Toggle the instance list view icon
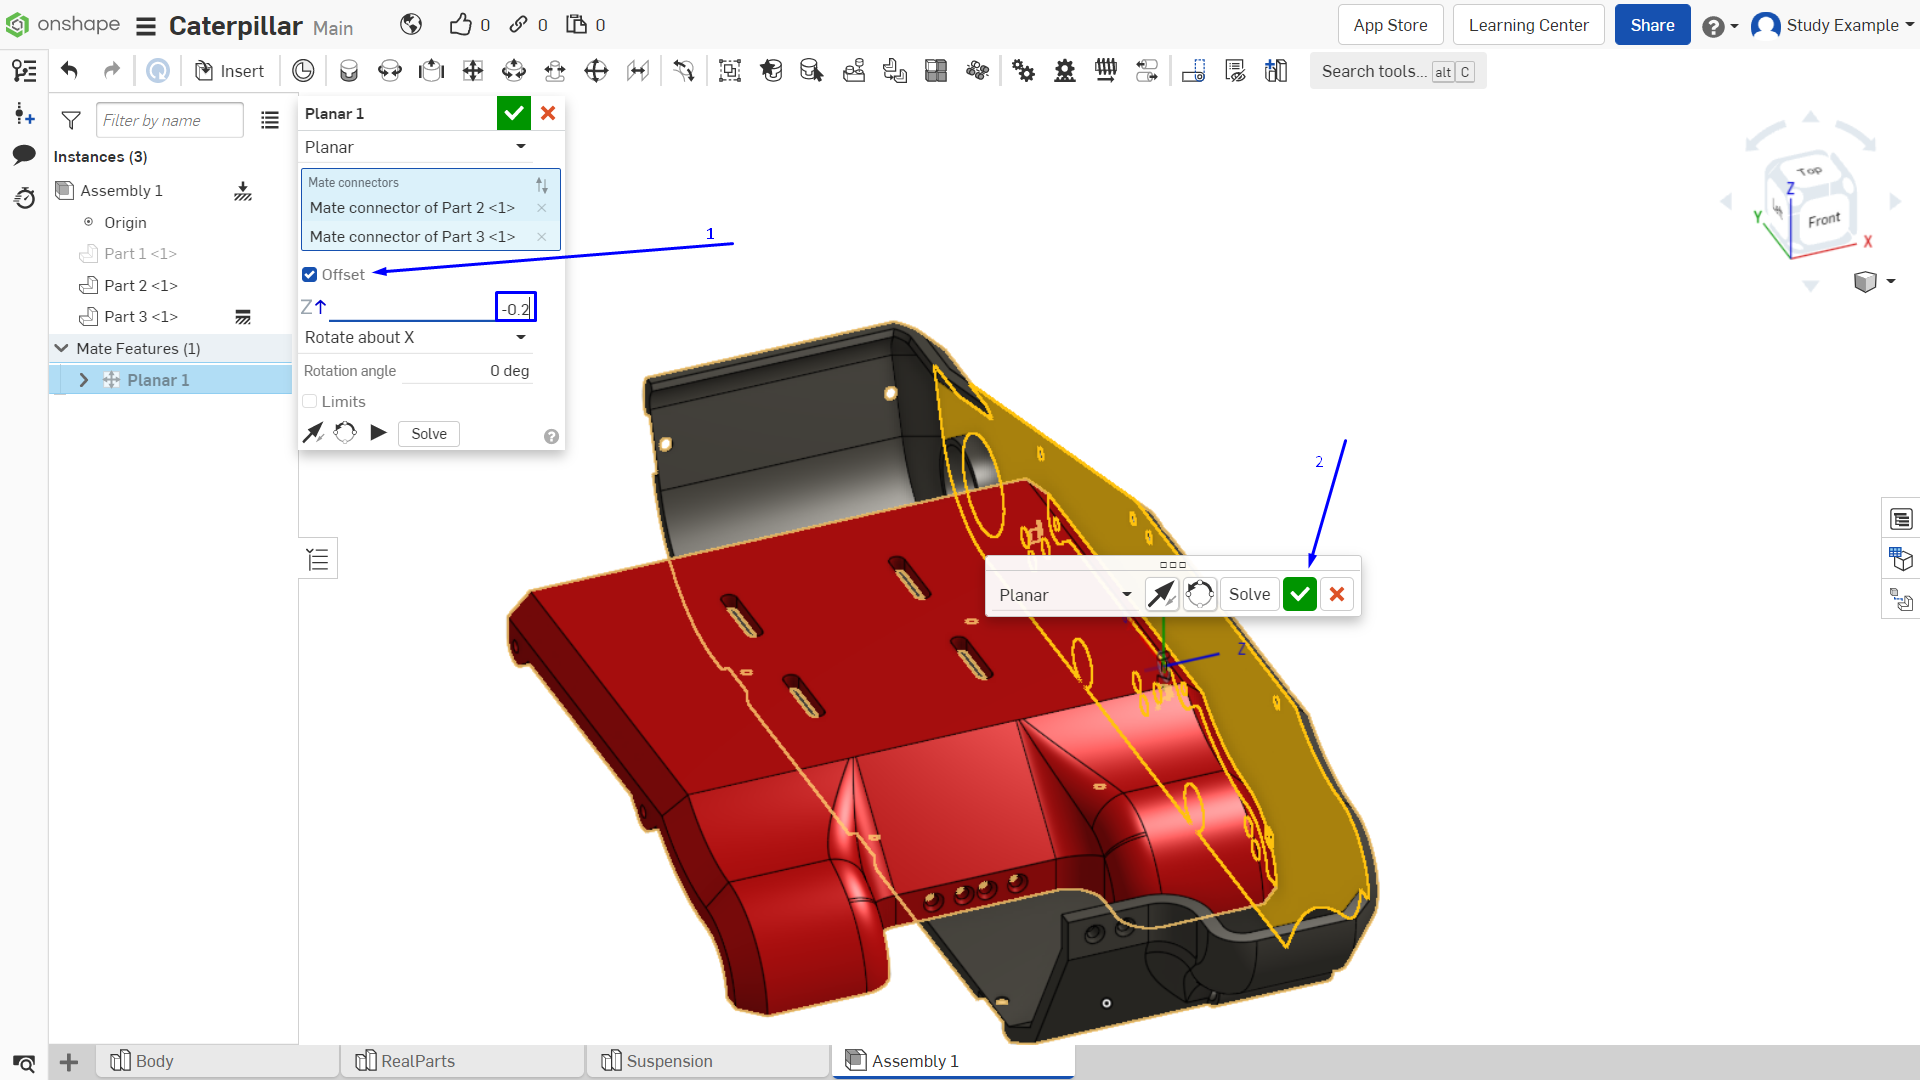 click(x=270, y=121)
